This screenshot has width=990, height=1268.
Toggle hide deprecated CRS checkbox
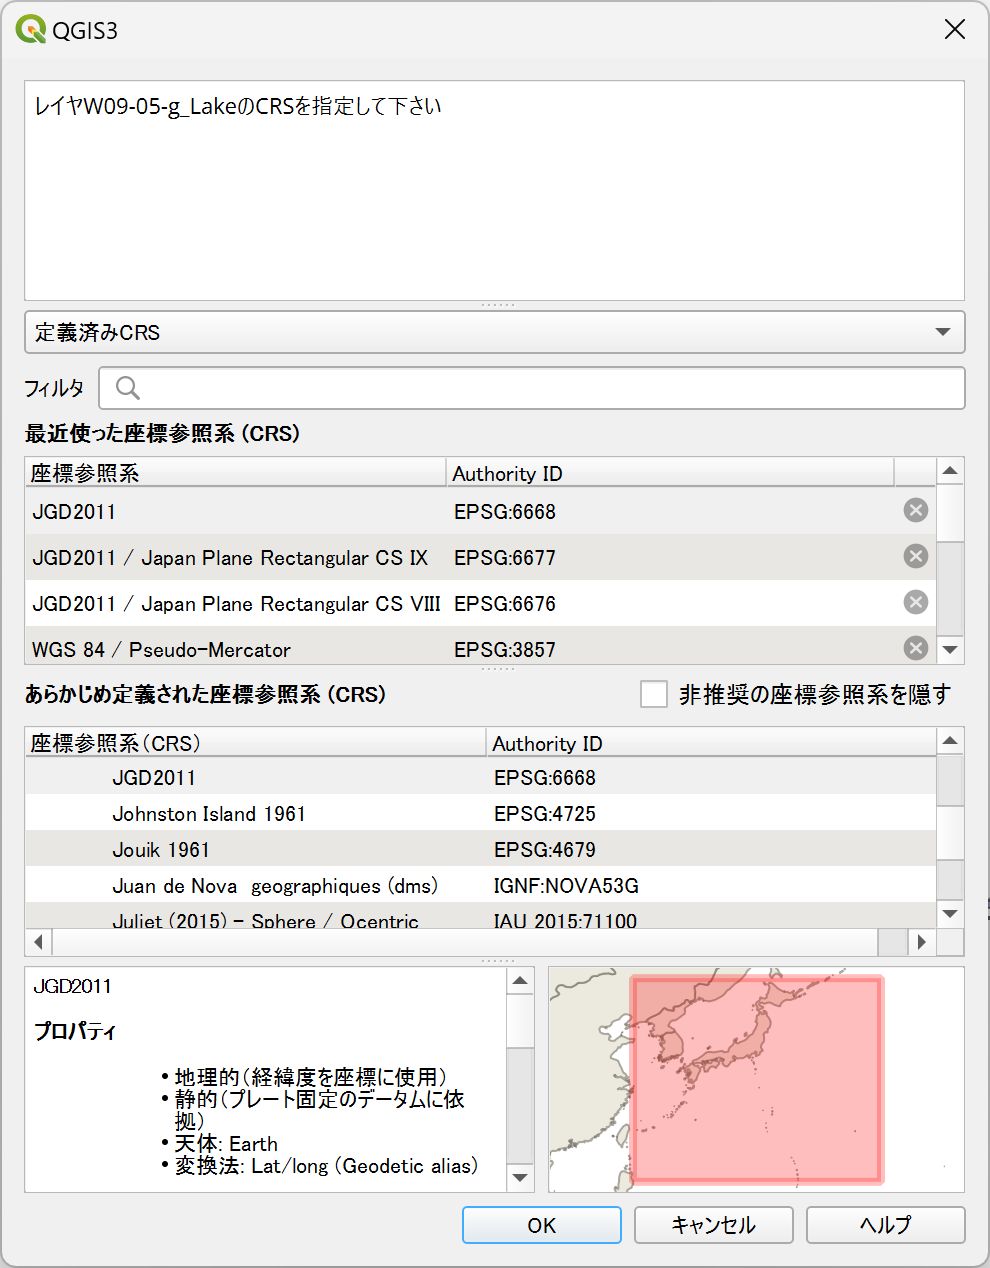(x=654, y=694)
